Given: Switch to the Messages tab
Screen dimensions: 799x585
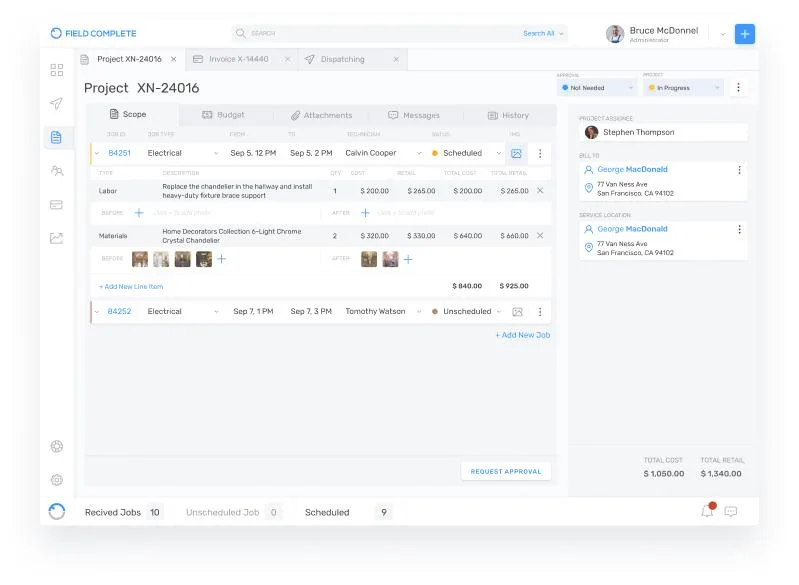Looking at the screenshot, I should pos(414,116).
